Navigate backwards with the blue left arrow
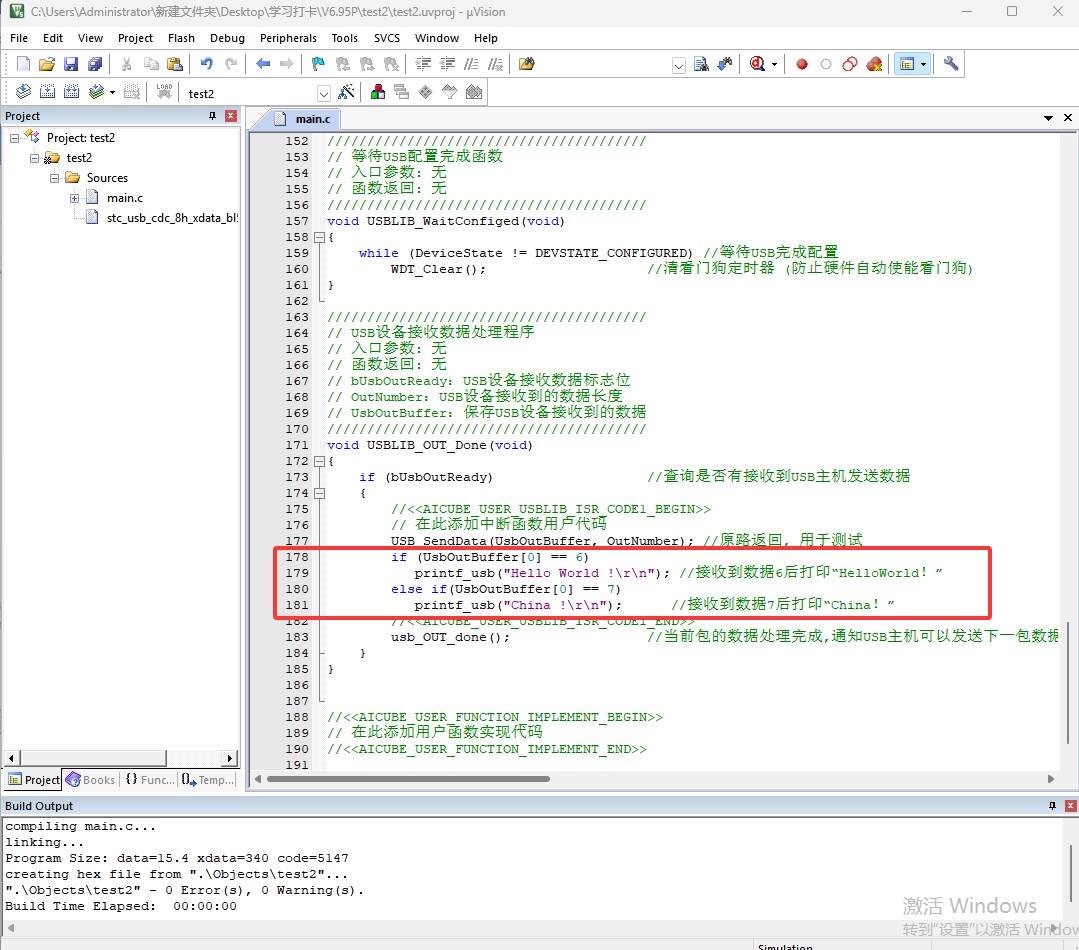The image size is (1079, 950). (263, 64)
